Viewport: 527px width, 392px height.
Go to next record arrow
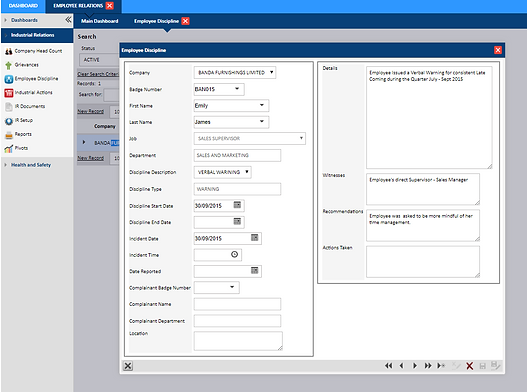[415, 366]
